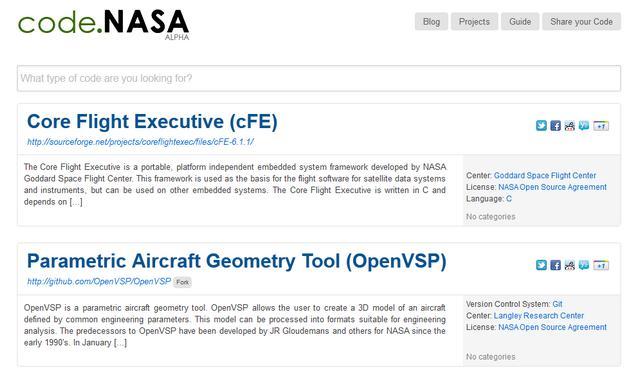Image resolution: width=640 pixels, height=379 pixels.
Task: Click Google +1 for OpenVSP project
Action: coord(601,265)
